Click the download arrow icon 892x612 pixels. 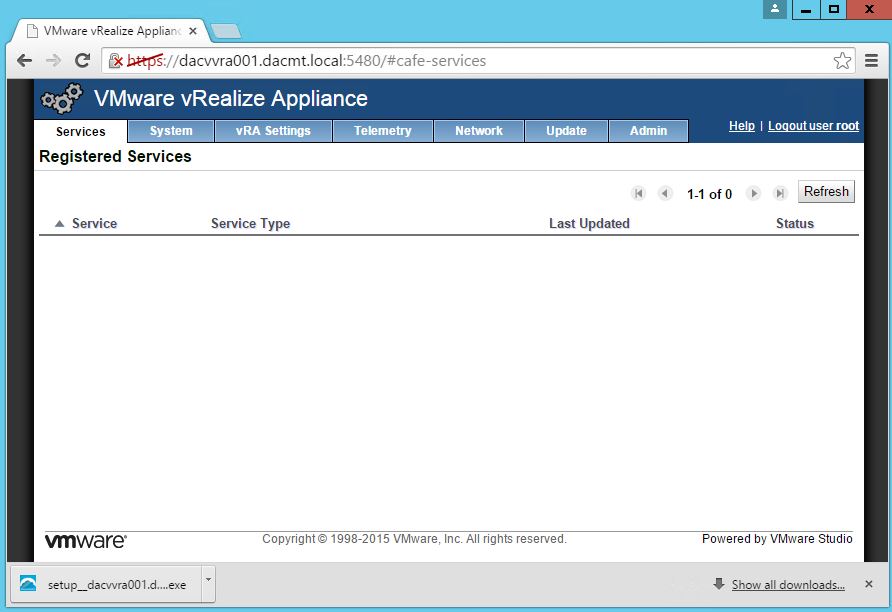tap(719, 584)
